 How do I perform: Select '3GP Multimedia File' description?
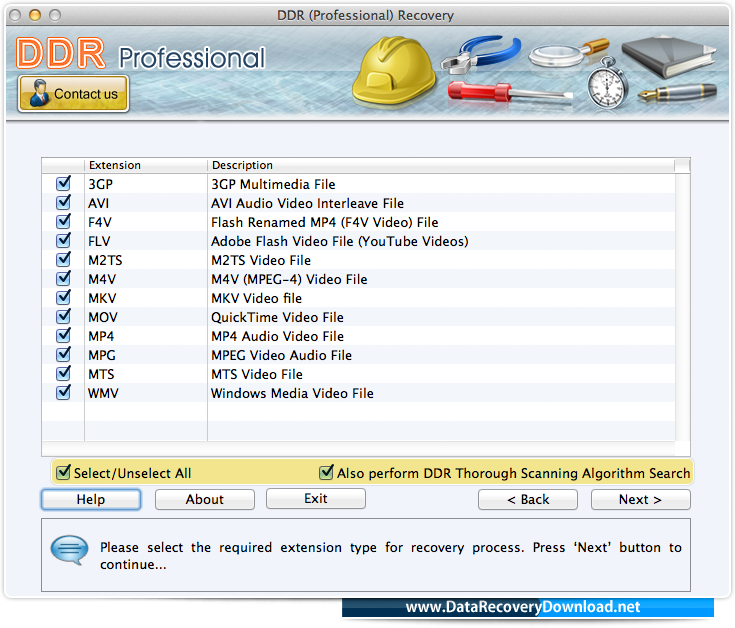(x=273, y=184)
